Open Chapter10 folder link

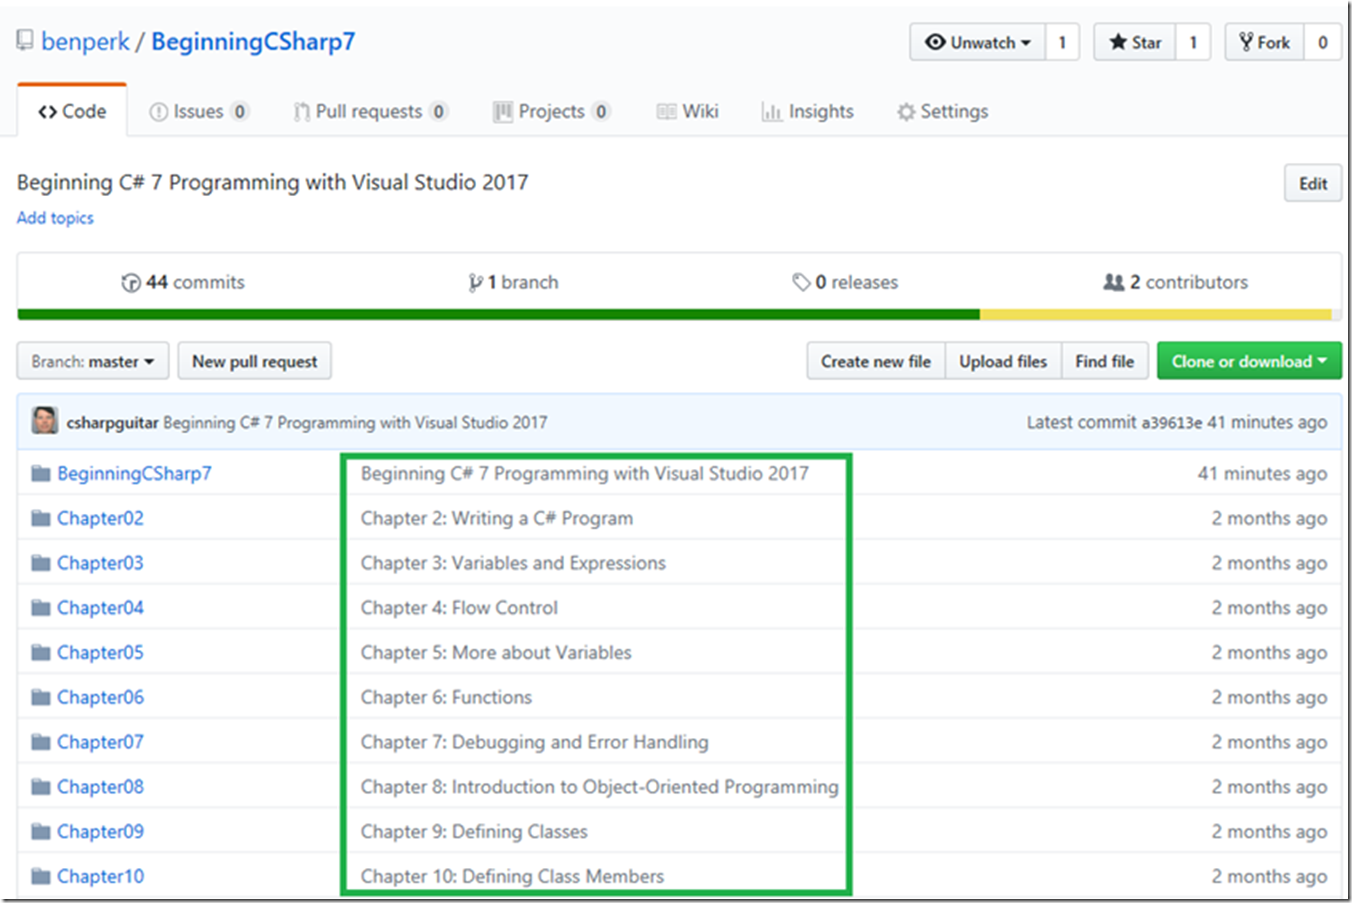click(100, 876)
